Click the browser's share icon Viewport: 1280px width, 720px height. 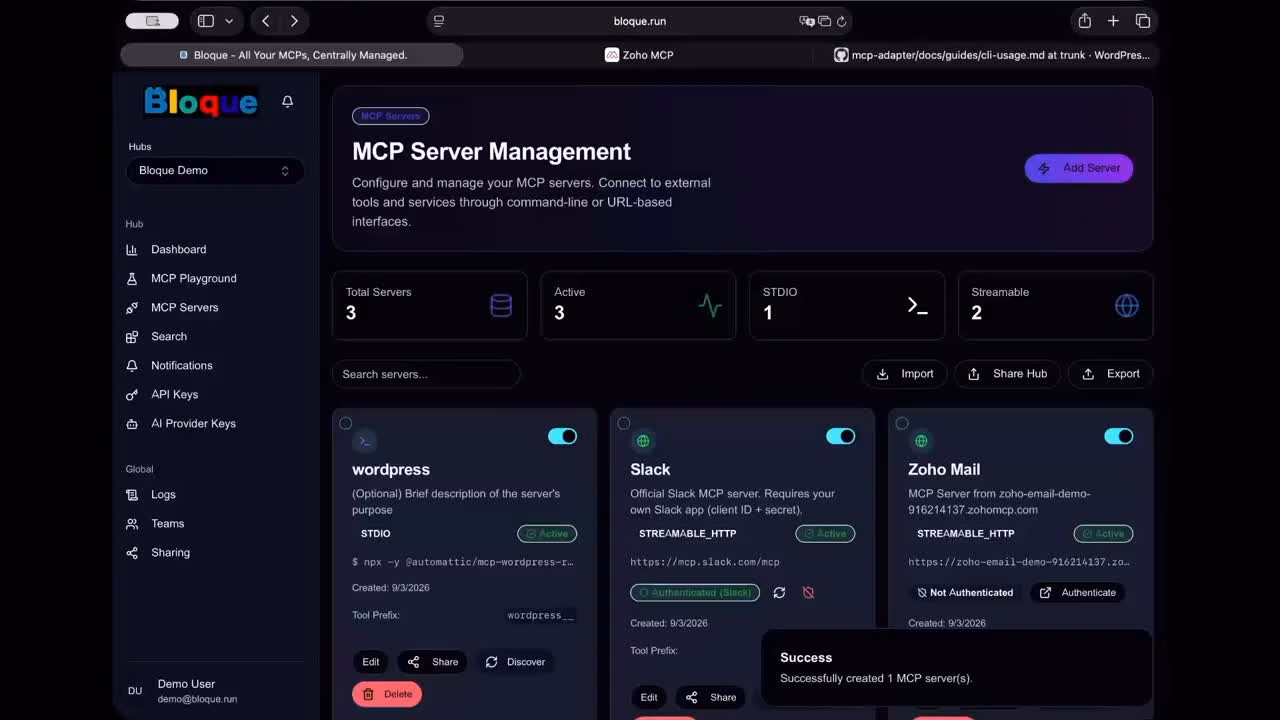pyautogui.click(x=1084, y=21)
